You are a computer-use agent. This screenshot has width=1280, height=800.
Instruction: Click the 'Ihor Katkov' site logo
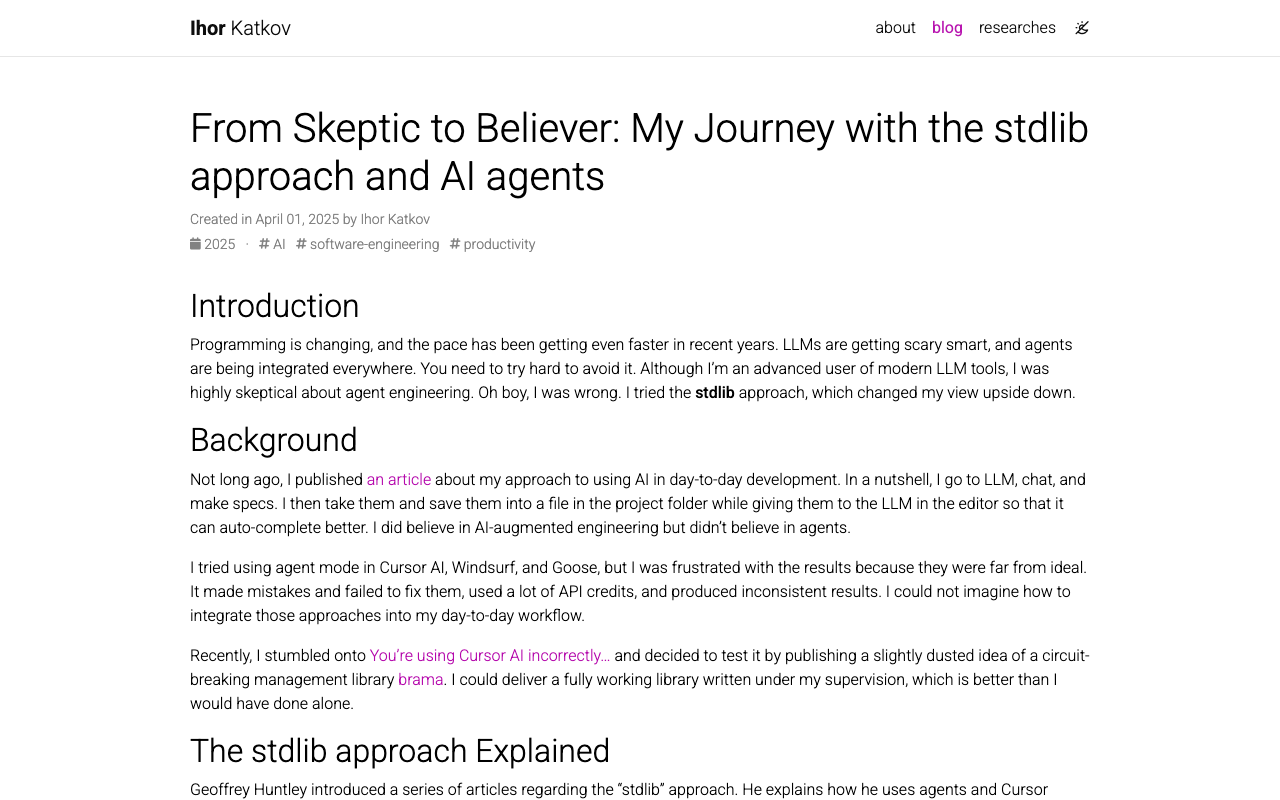click(x=240, y=27)
